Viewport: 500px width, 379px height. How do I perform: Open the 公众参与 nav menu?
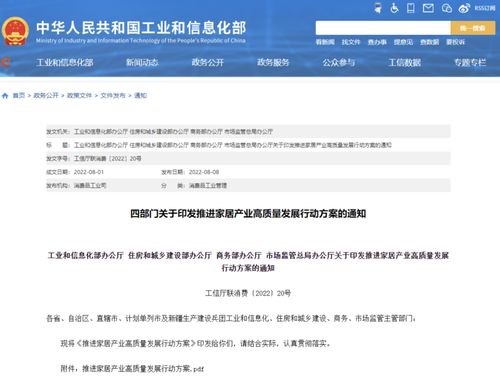tap(339, 62)
